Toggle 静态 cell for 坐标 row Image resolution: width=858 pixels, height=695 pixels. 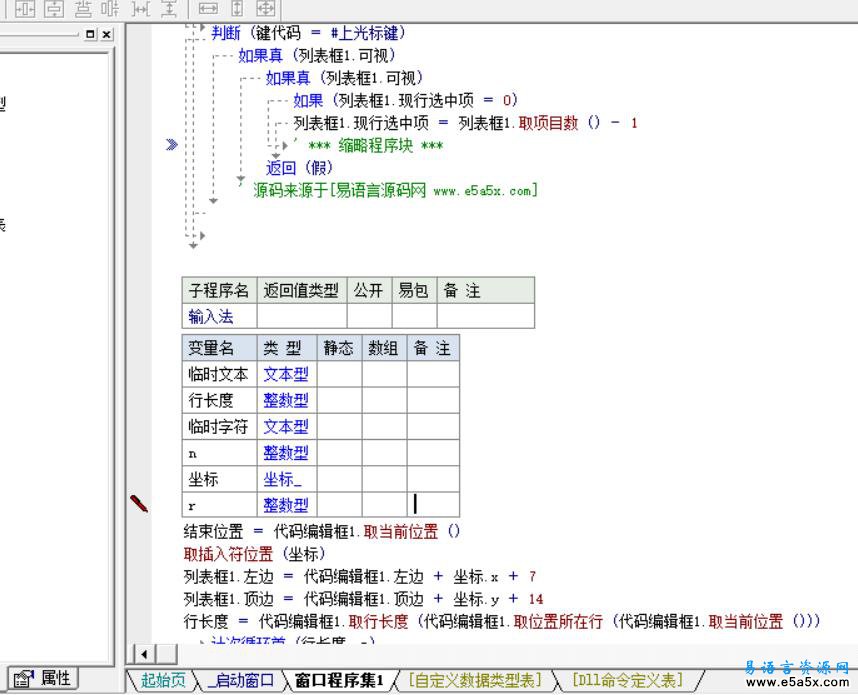[x=339, y=479]
